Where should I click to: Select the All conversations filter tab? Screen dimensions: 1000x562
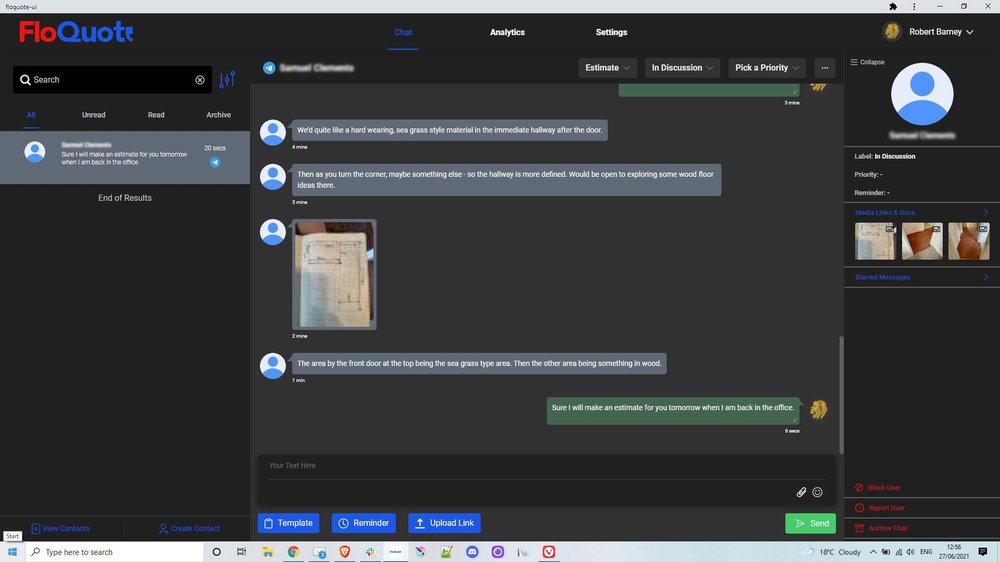(x=31, y=115)
